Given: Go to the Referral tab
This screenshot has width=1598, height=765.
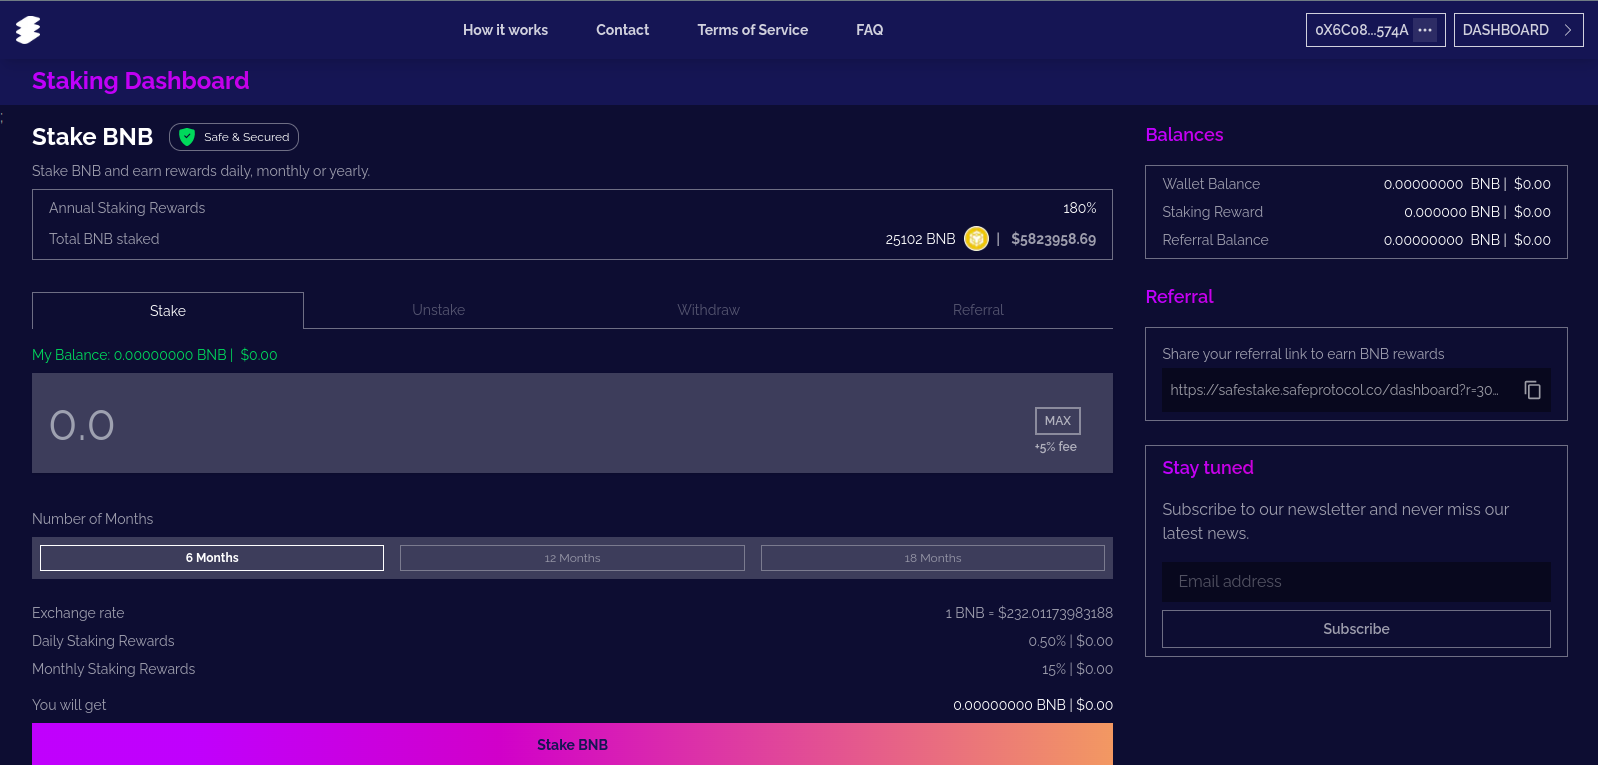Looking at the screenshot, I should click(x=978, y=310).
